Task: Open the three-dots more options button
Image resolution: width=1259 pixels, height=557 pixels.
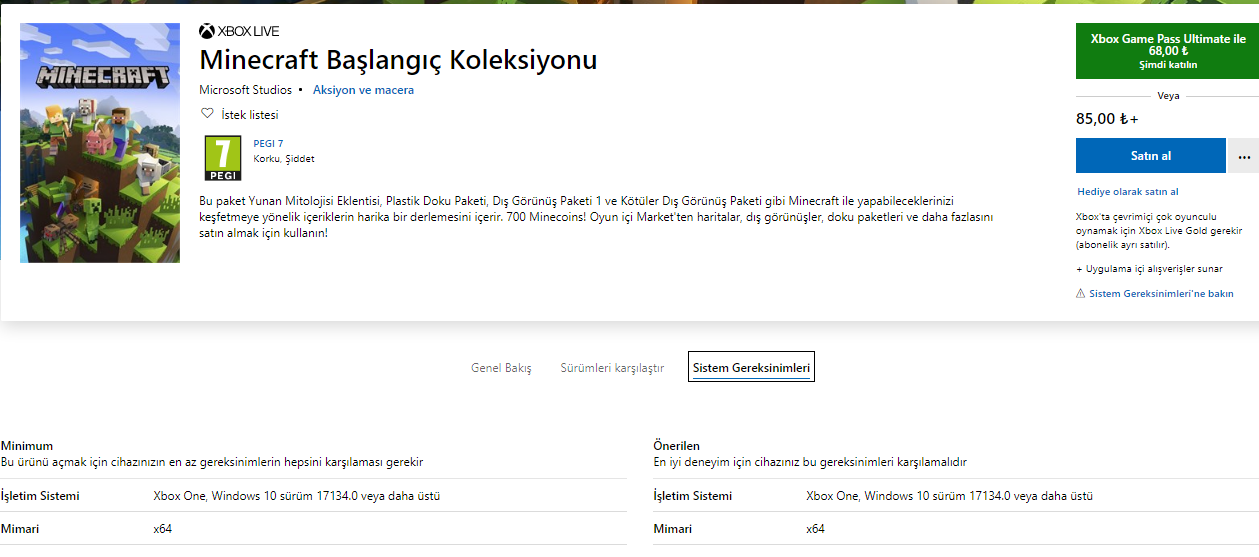Action: click(x=1243, y=156)
